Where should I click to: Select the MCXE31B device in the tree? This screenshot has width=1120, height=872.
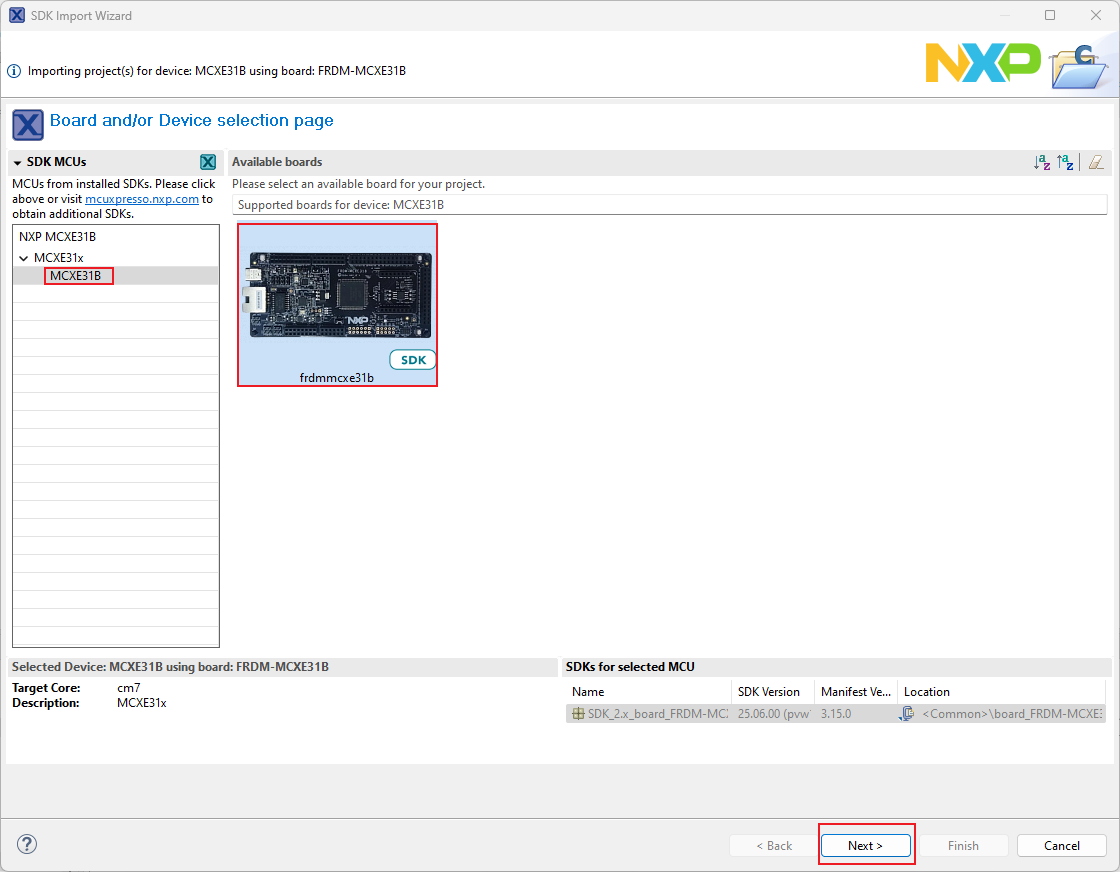[76, 276]
